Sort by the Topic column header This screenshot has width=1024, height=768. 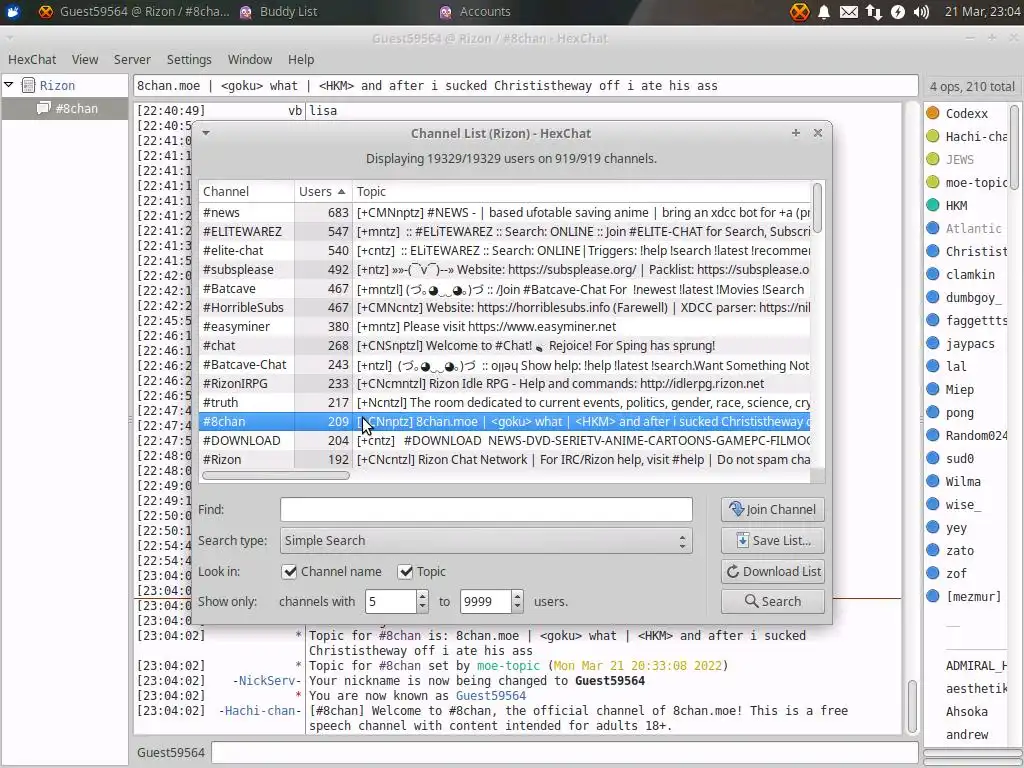pos(581,191)
